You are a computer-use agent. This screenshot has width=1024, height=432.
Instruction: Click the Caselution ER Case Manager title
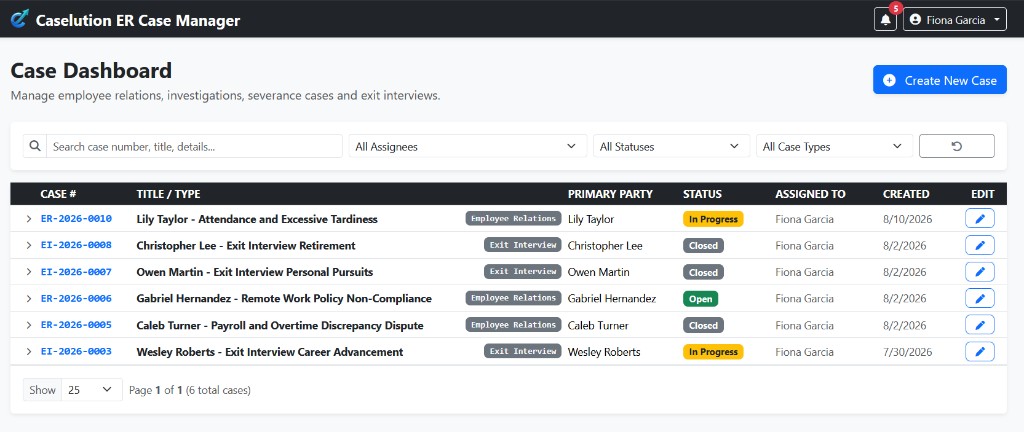[138, 20]
